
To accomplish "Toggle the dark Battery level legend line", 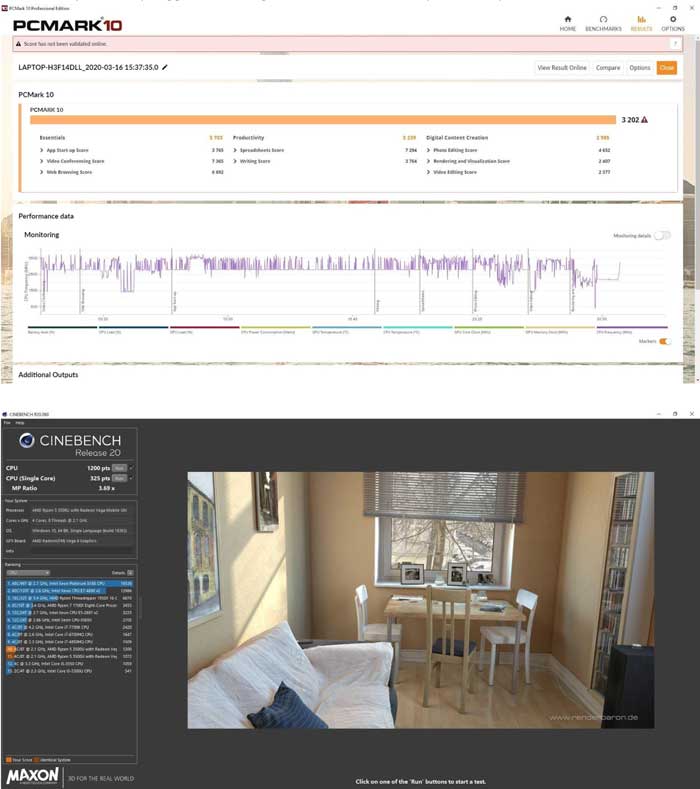I will 62,328.
